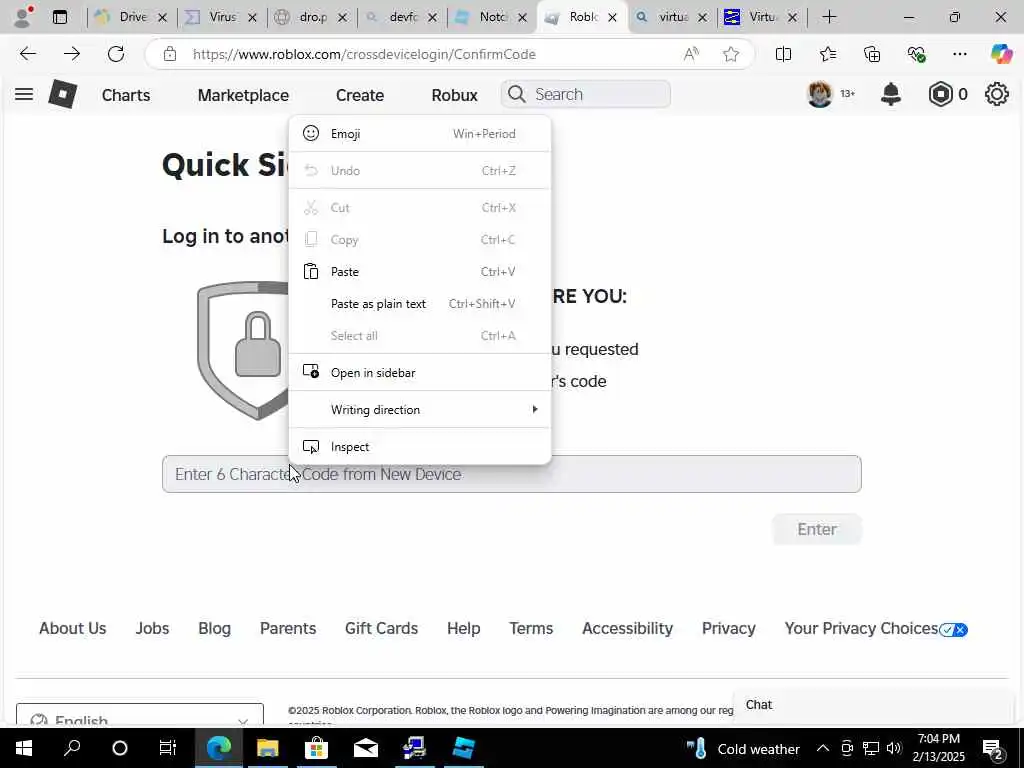This screenshot has height=768, width=1024.
Task: Open Edge Settings and more menu
Action: 959,54
